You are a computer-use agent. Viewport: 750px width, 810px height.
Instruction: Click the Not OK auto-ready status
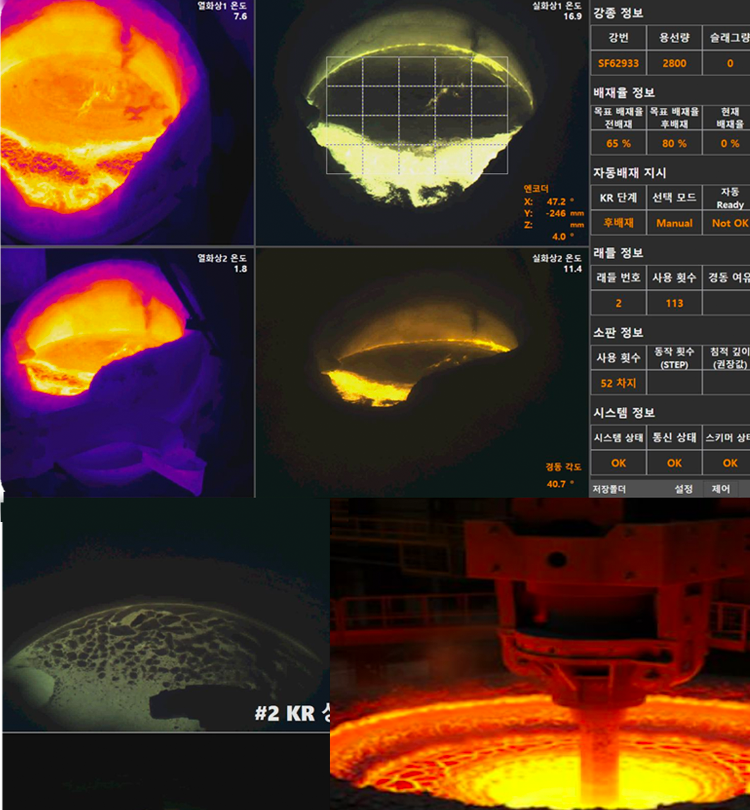[x=729, y=223]
